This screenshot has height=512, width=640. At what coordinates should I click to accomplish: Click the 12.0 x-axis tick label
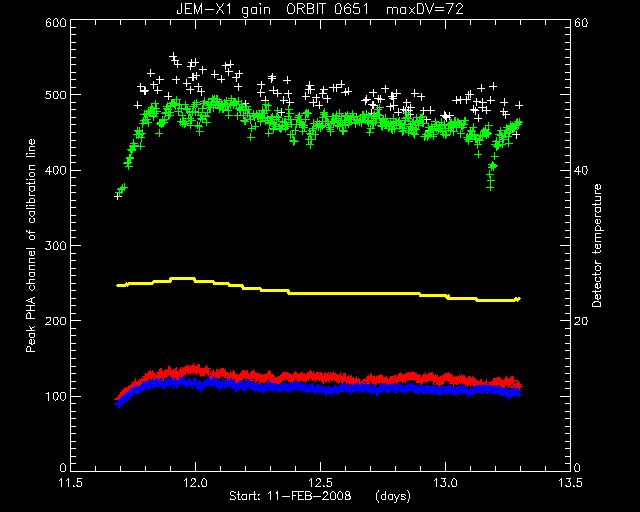point(196,483)
